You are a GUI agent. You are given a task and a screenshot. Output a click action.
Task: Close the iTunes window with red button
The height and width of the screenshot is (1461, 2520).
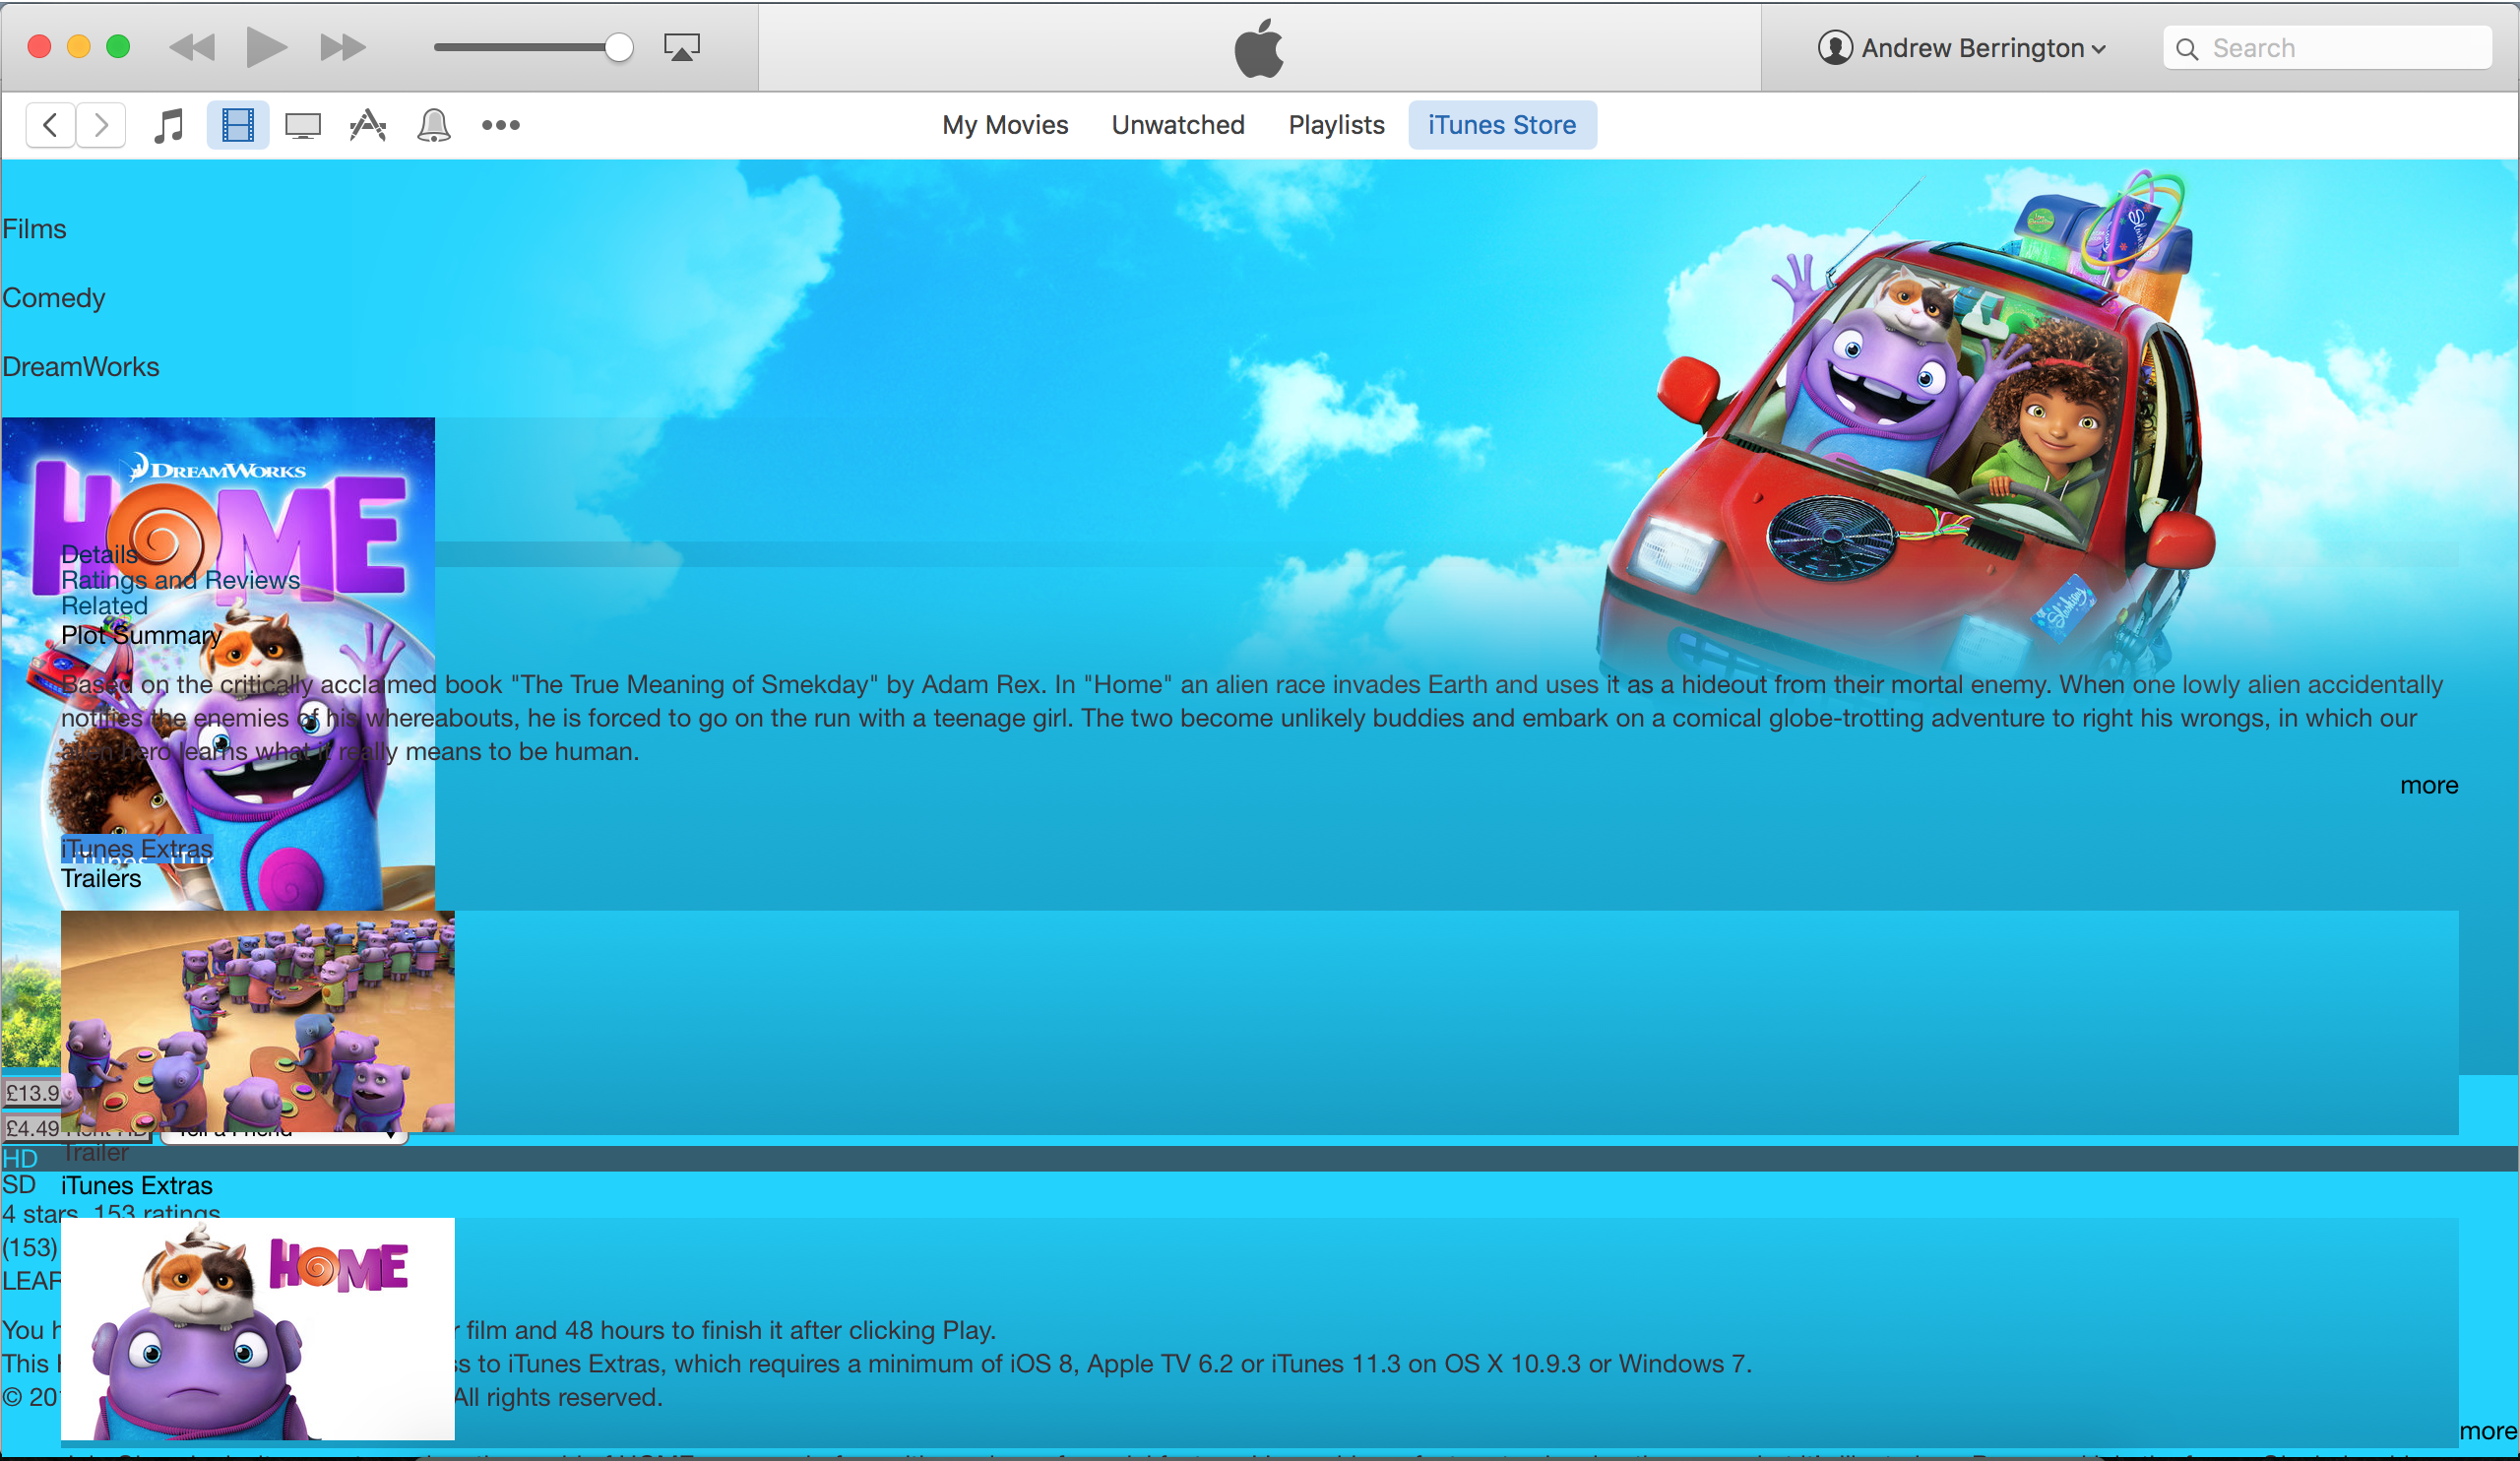(39, 47)
